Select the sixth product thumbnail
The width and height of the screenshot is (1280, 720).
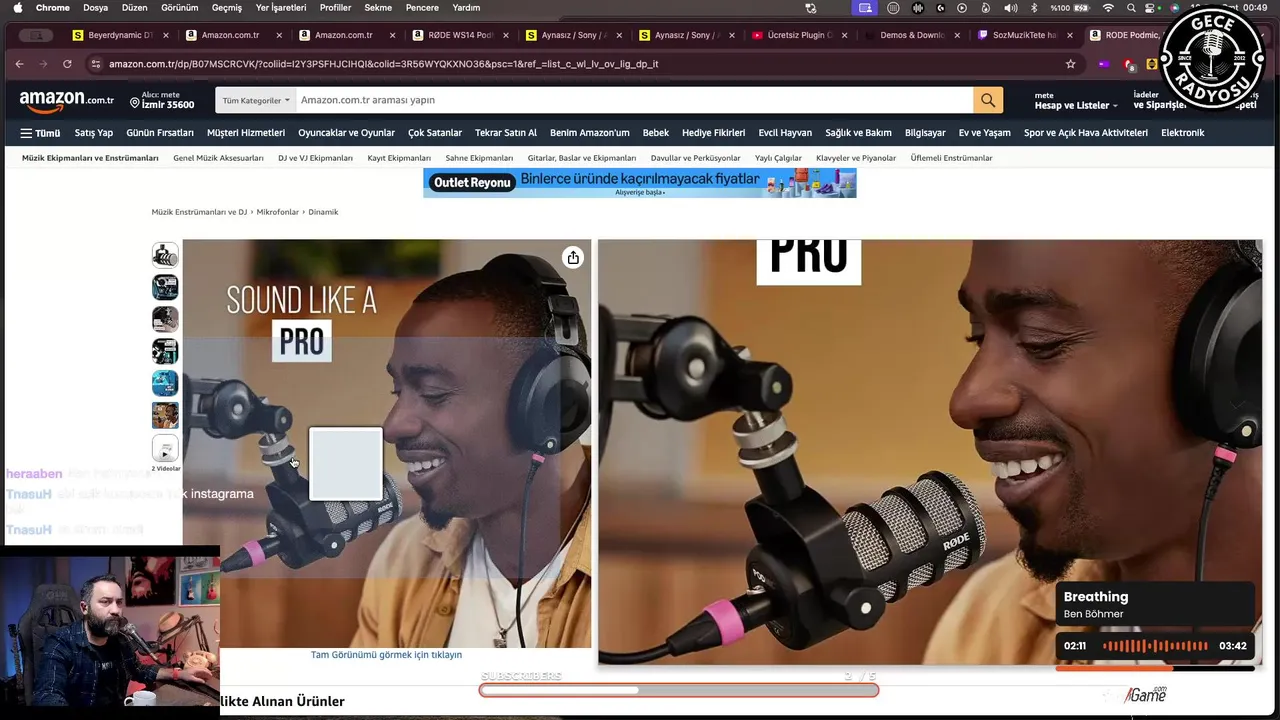pyautogui.click(x=165, y=415)
